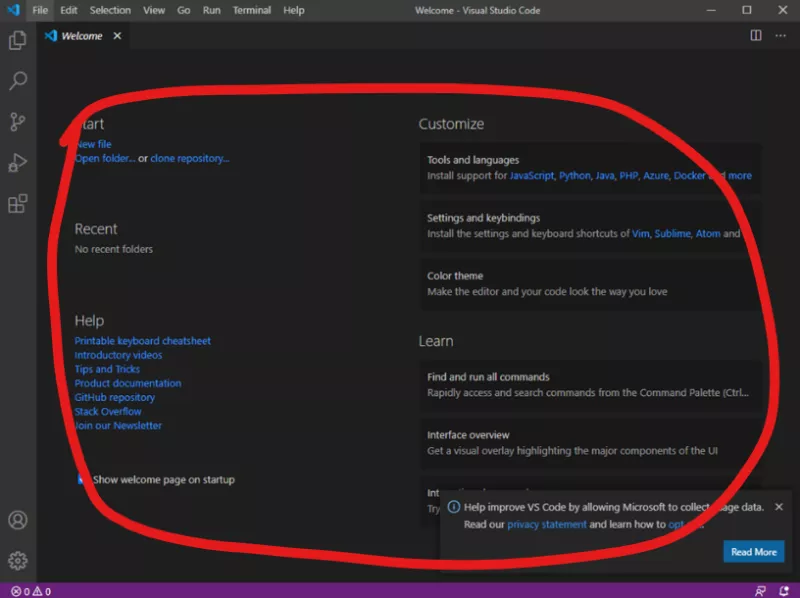Image resolution: width=800 pixels, height=598 pixels.
Task: Click the info icon in notification
Action: (454, 507)
